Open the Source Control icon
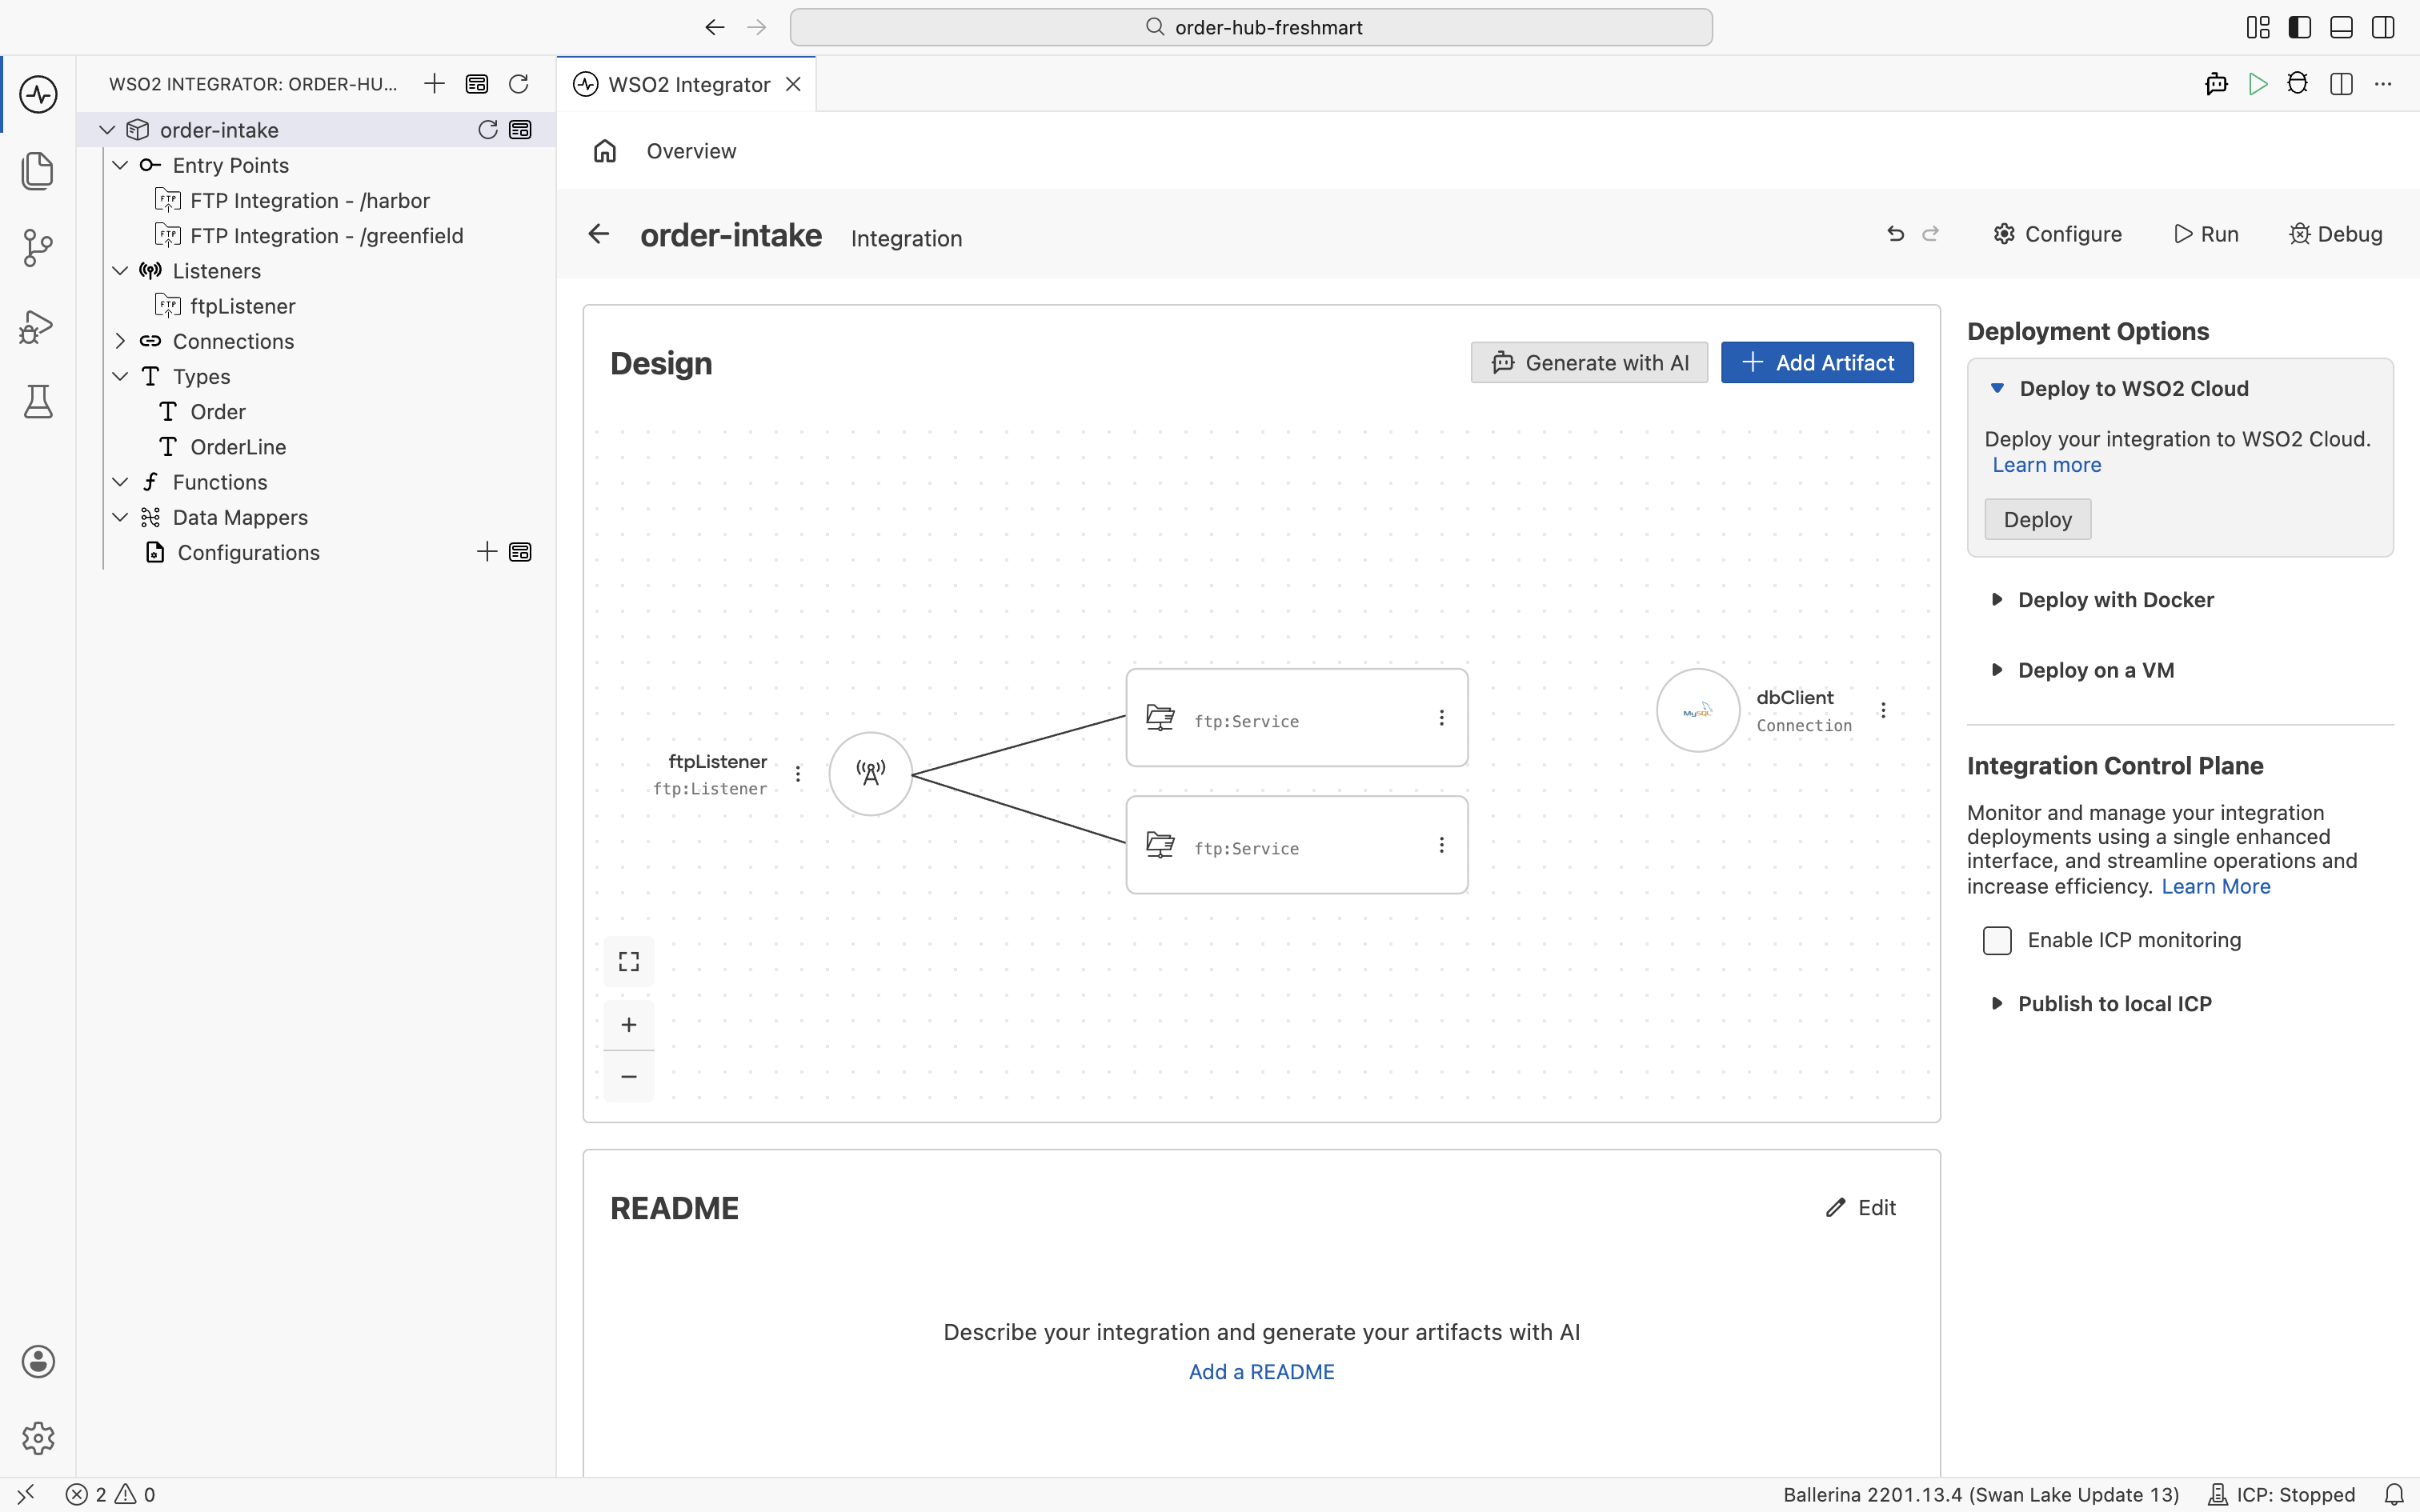 click(38, 248)
